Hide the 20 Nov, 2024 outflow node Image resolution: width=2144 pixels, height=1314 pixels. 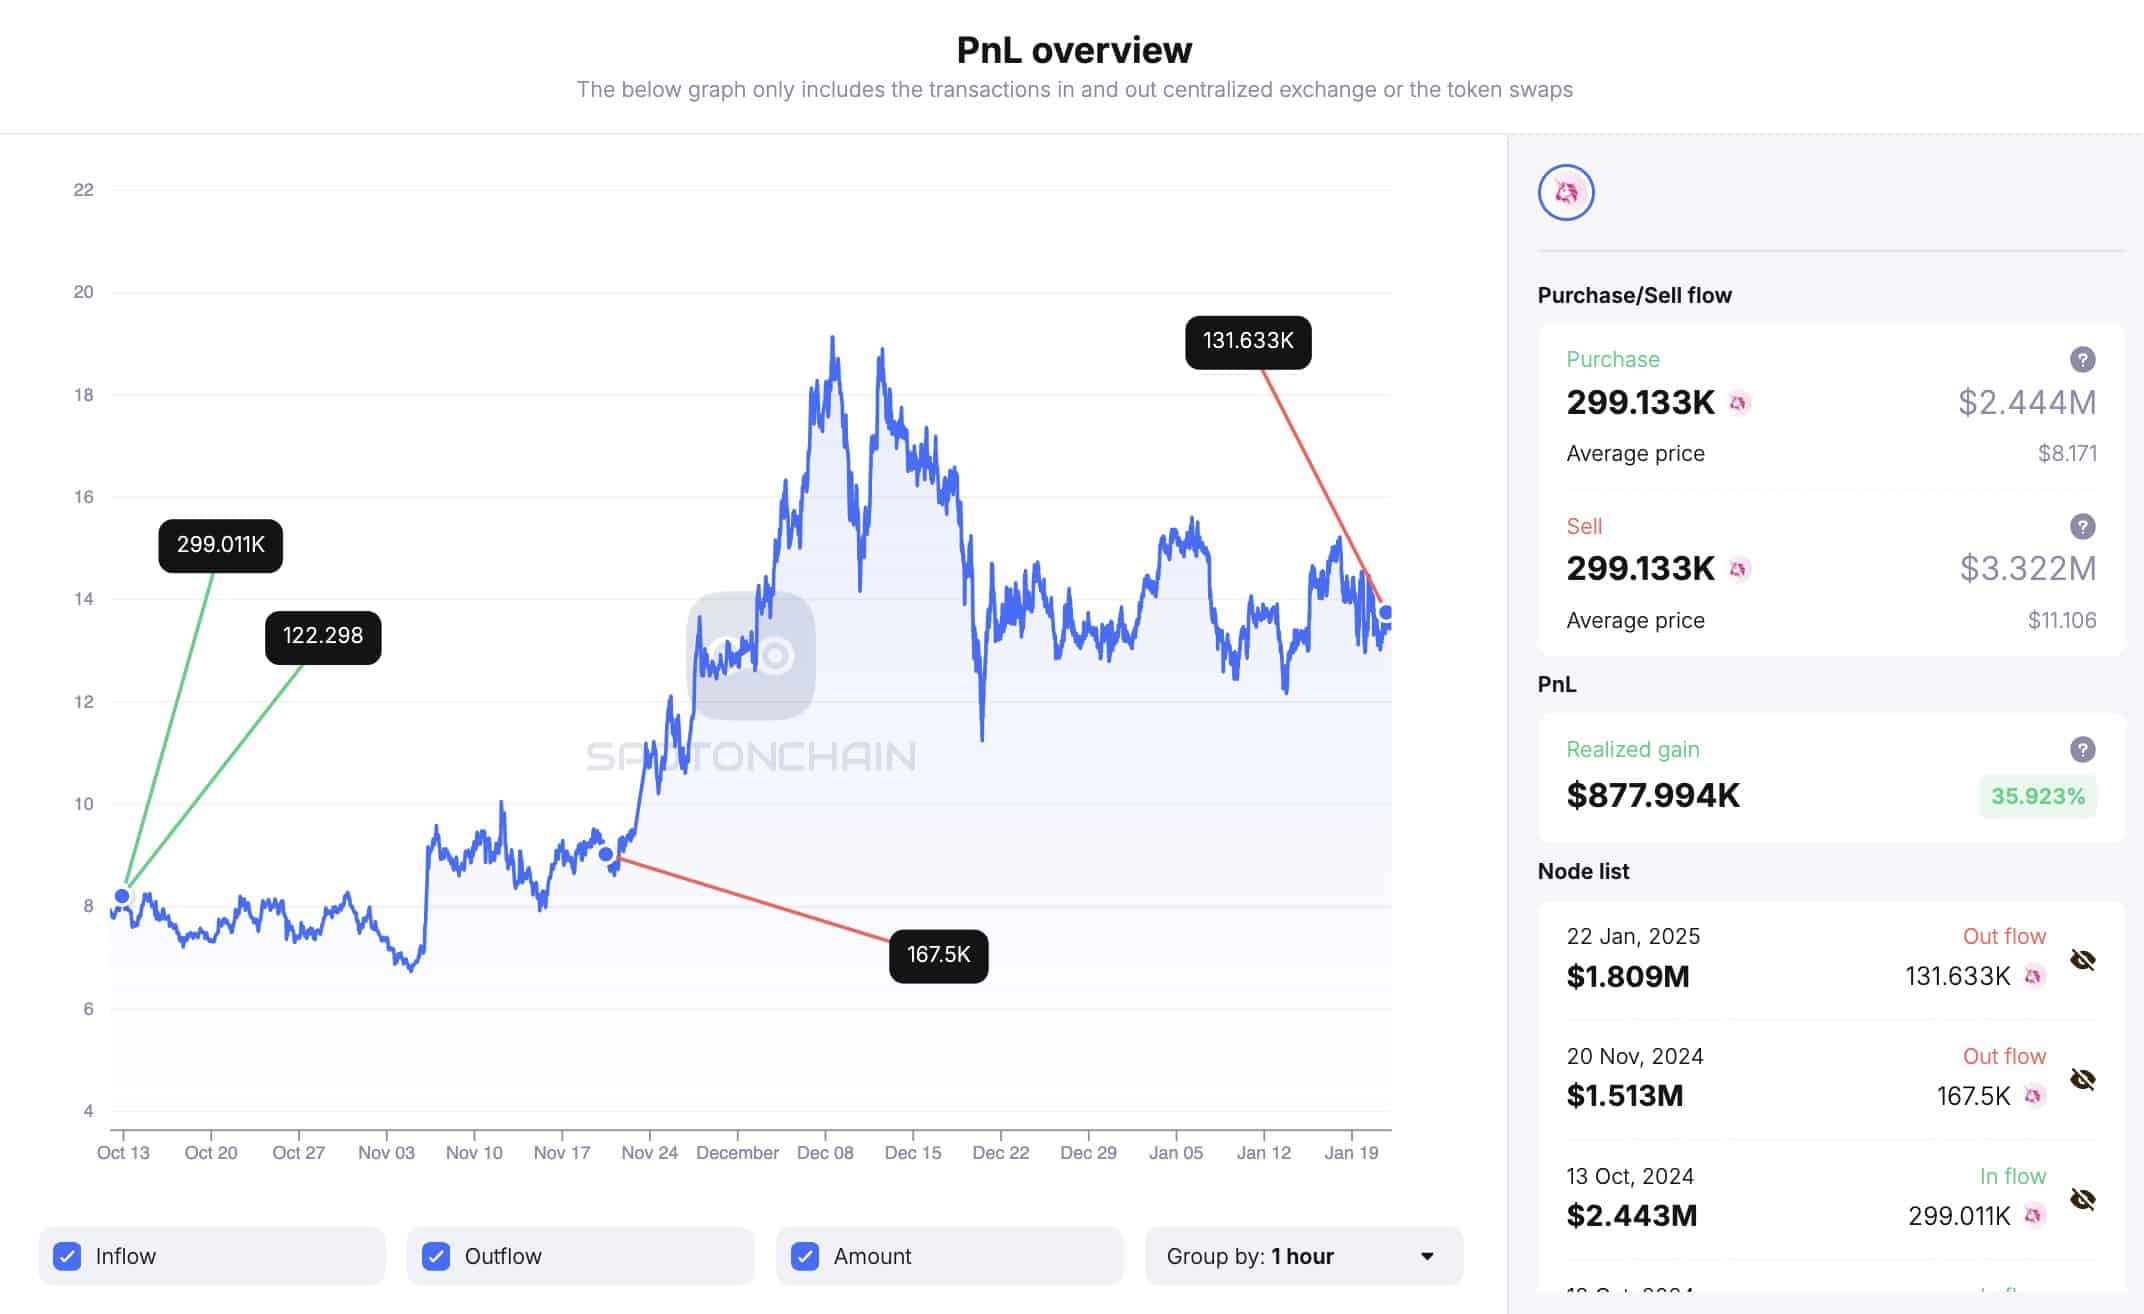2083,1080
